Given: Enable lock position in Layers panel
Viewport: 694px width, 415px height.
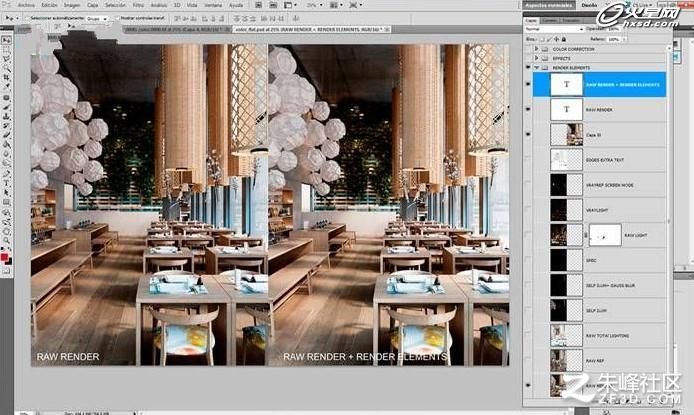Looking at the screenshot, I should pos(557,39).
